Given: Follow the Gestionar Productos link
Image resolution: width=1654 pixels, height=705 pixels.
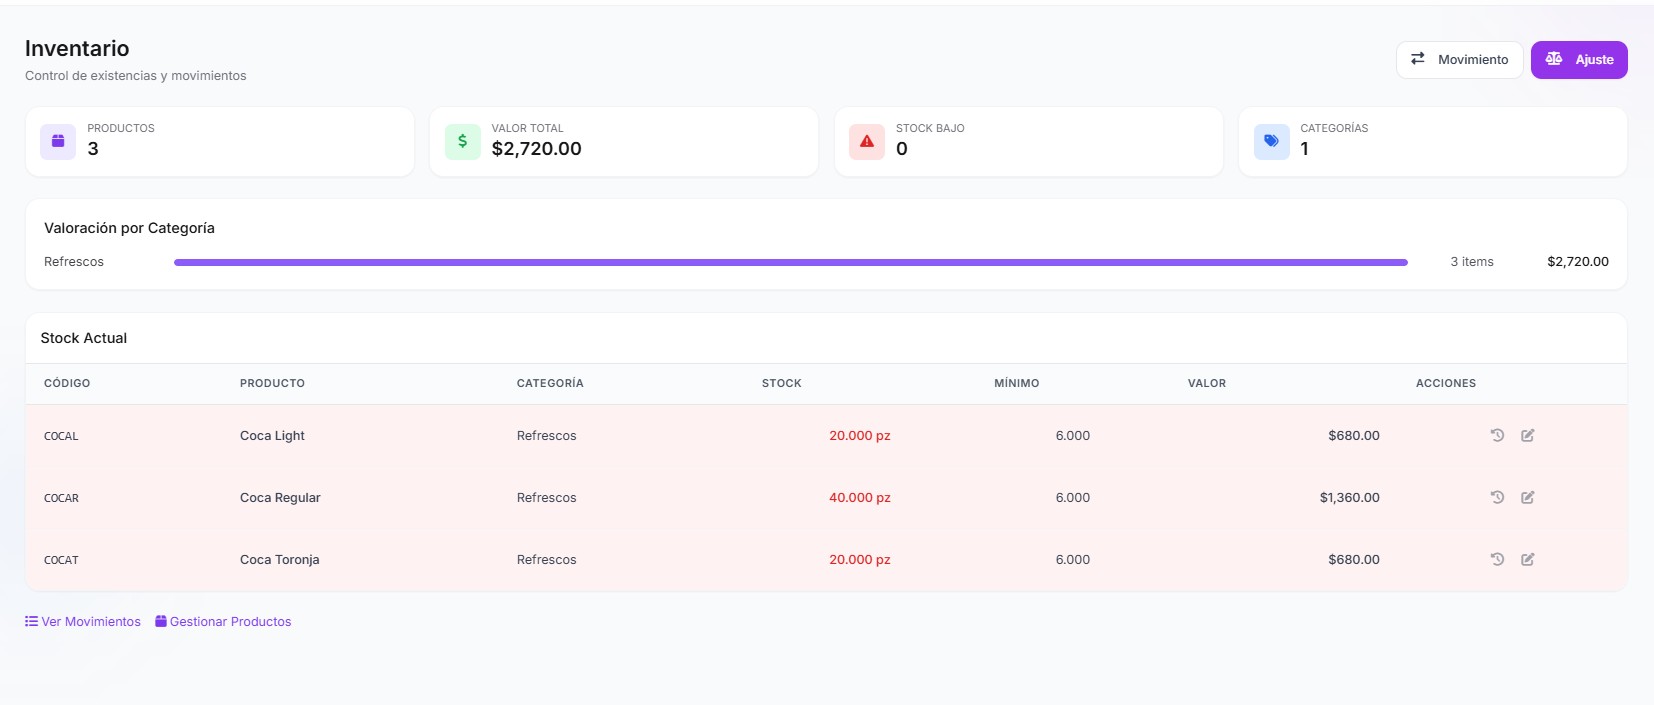Looking at the screenshot, I should [223, 621].
